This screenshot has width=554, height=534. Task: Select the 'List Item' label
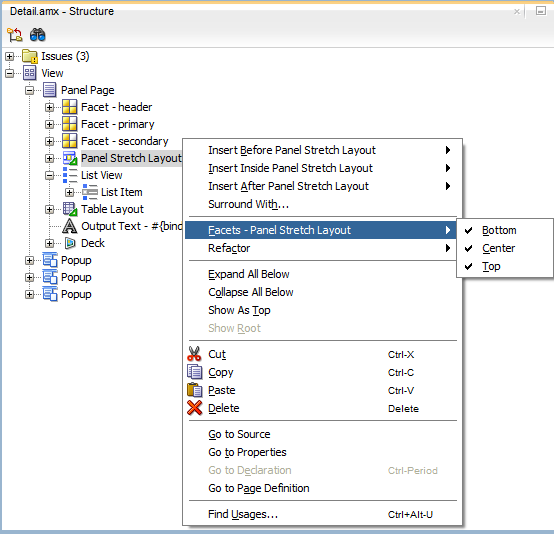tap(122, 192)
